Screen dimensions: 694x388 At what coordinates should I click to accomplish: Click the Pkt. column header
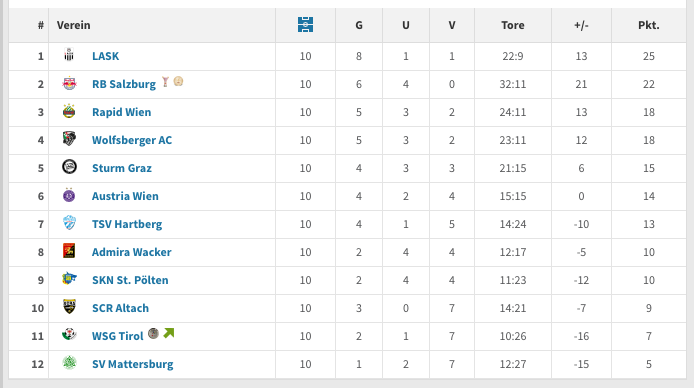coord(649,25)
